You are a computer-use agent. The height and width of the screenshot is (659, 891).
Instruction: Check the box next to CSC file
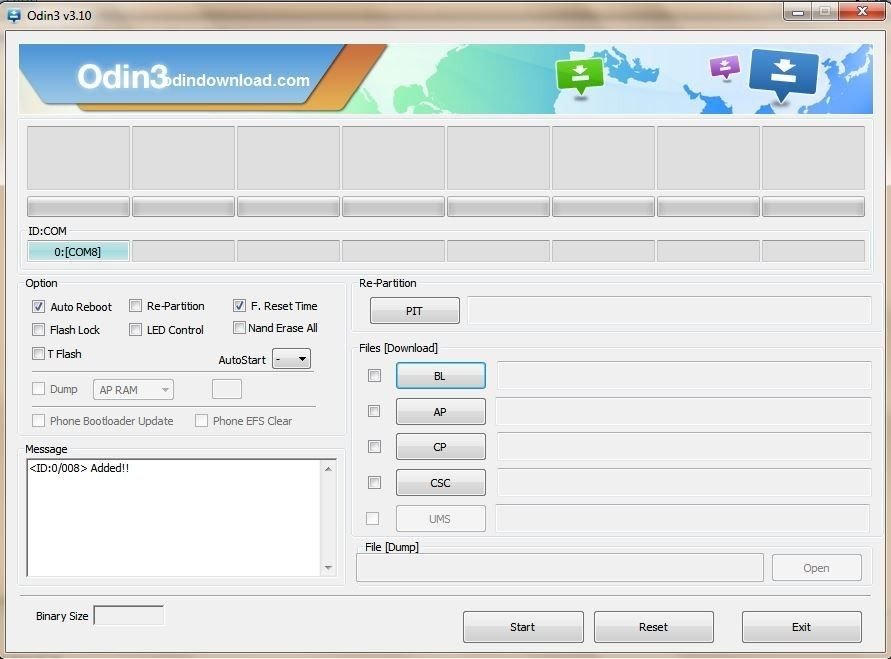pos(374,482)
